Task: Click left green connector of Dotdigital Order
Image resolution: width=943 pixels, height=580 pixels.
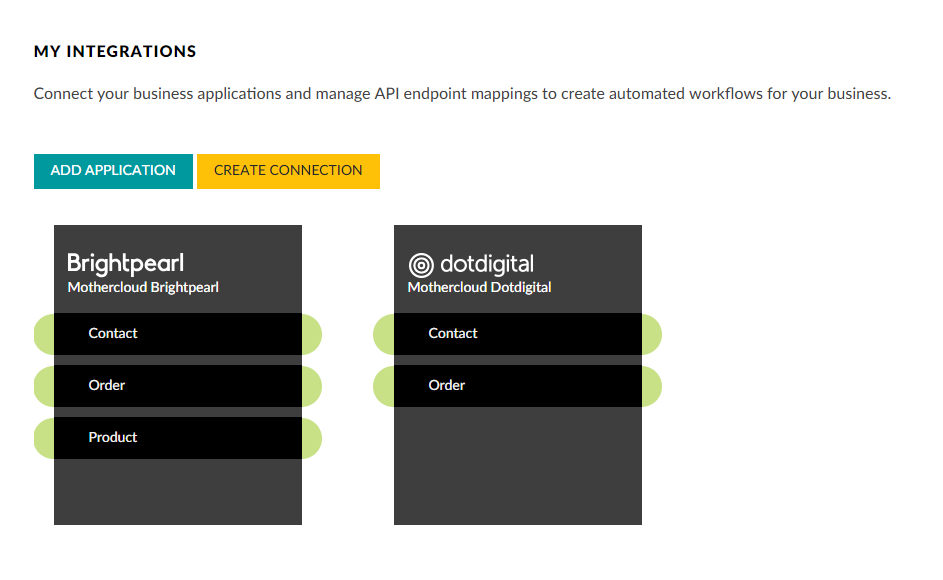Action: click(x=384, y=386)
